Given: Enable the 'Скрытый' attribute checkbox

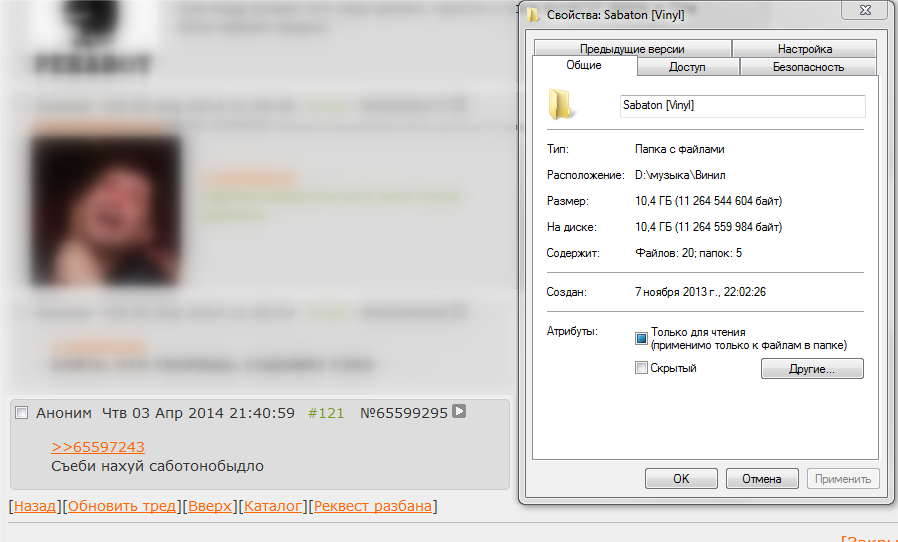Looking at the screenshot, I should tap(641, 368).
